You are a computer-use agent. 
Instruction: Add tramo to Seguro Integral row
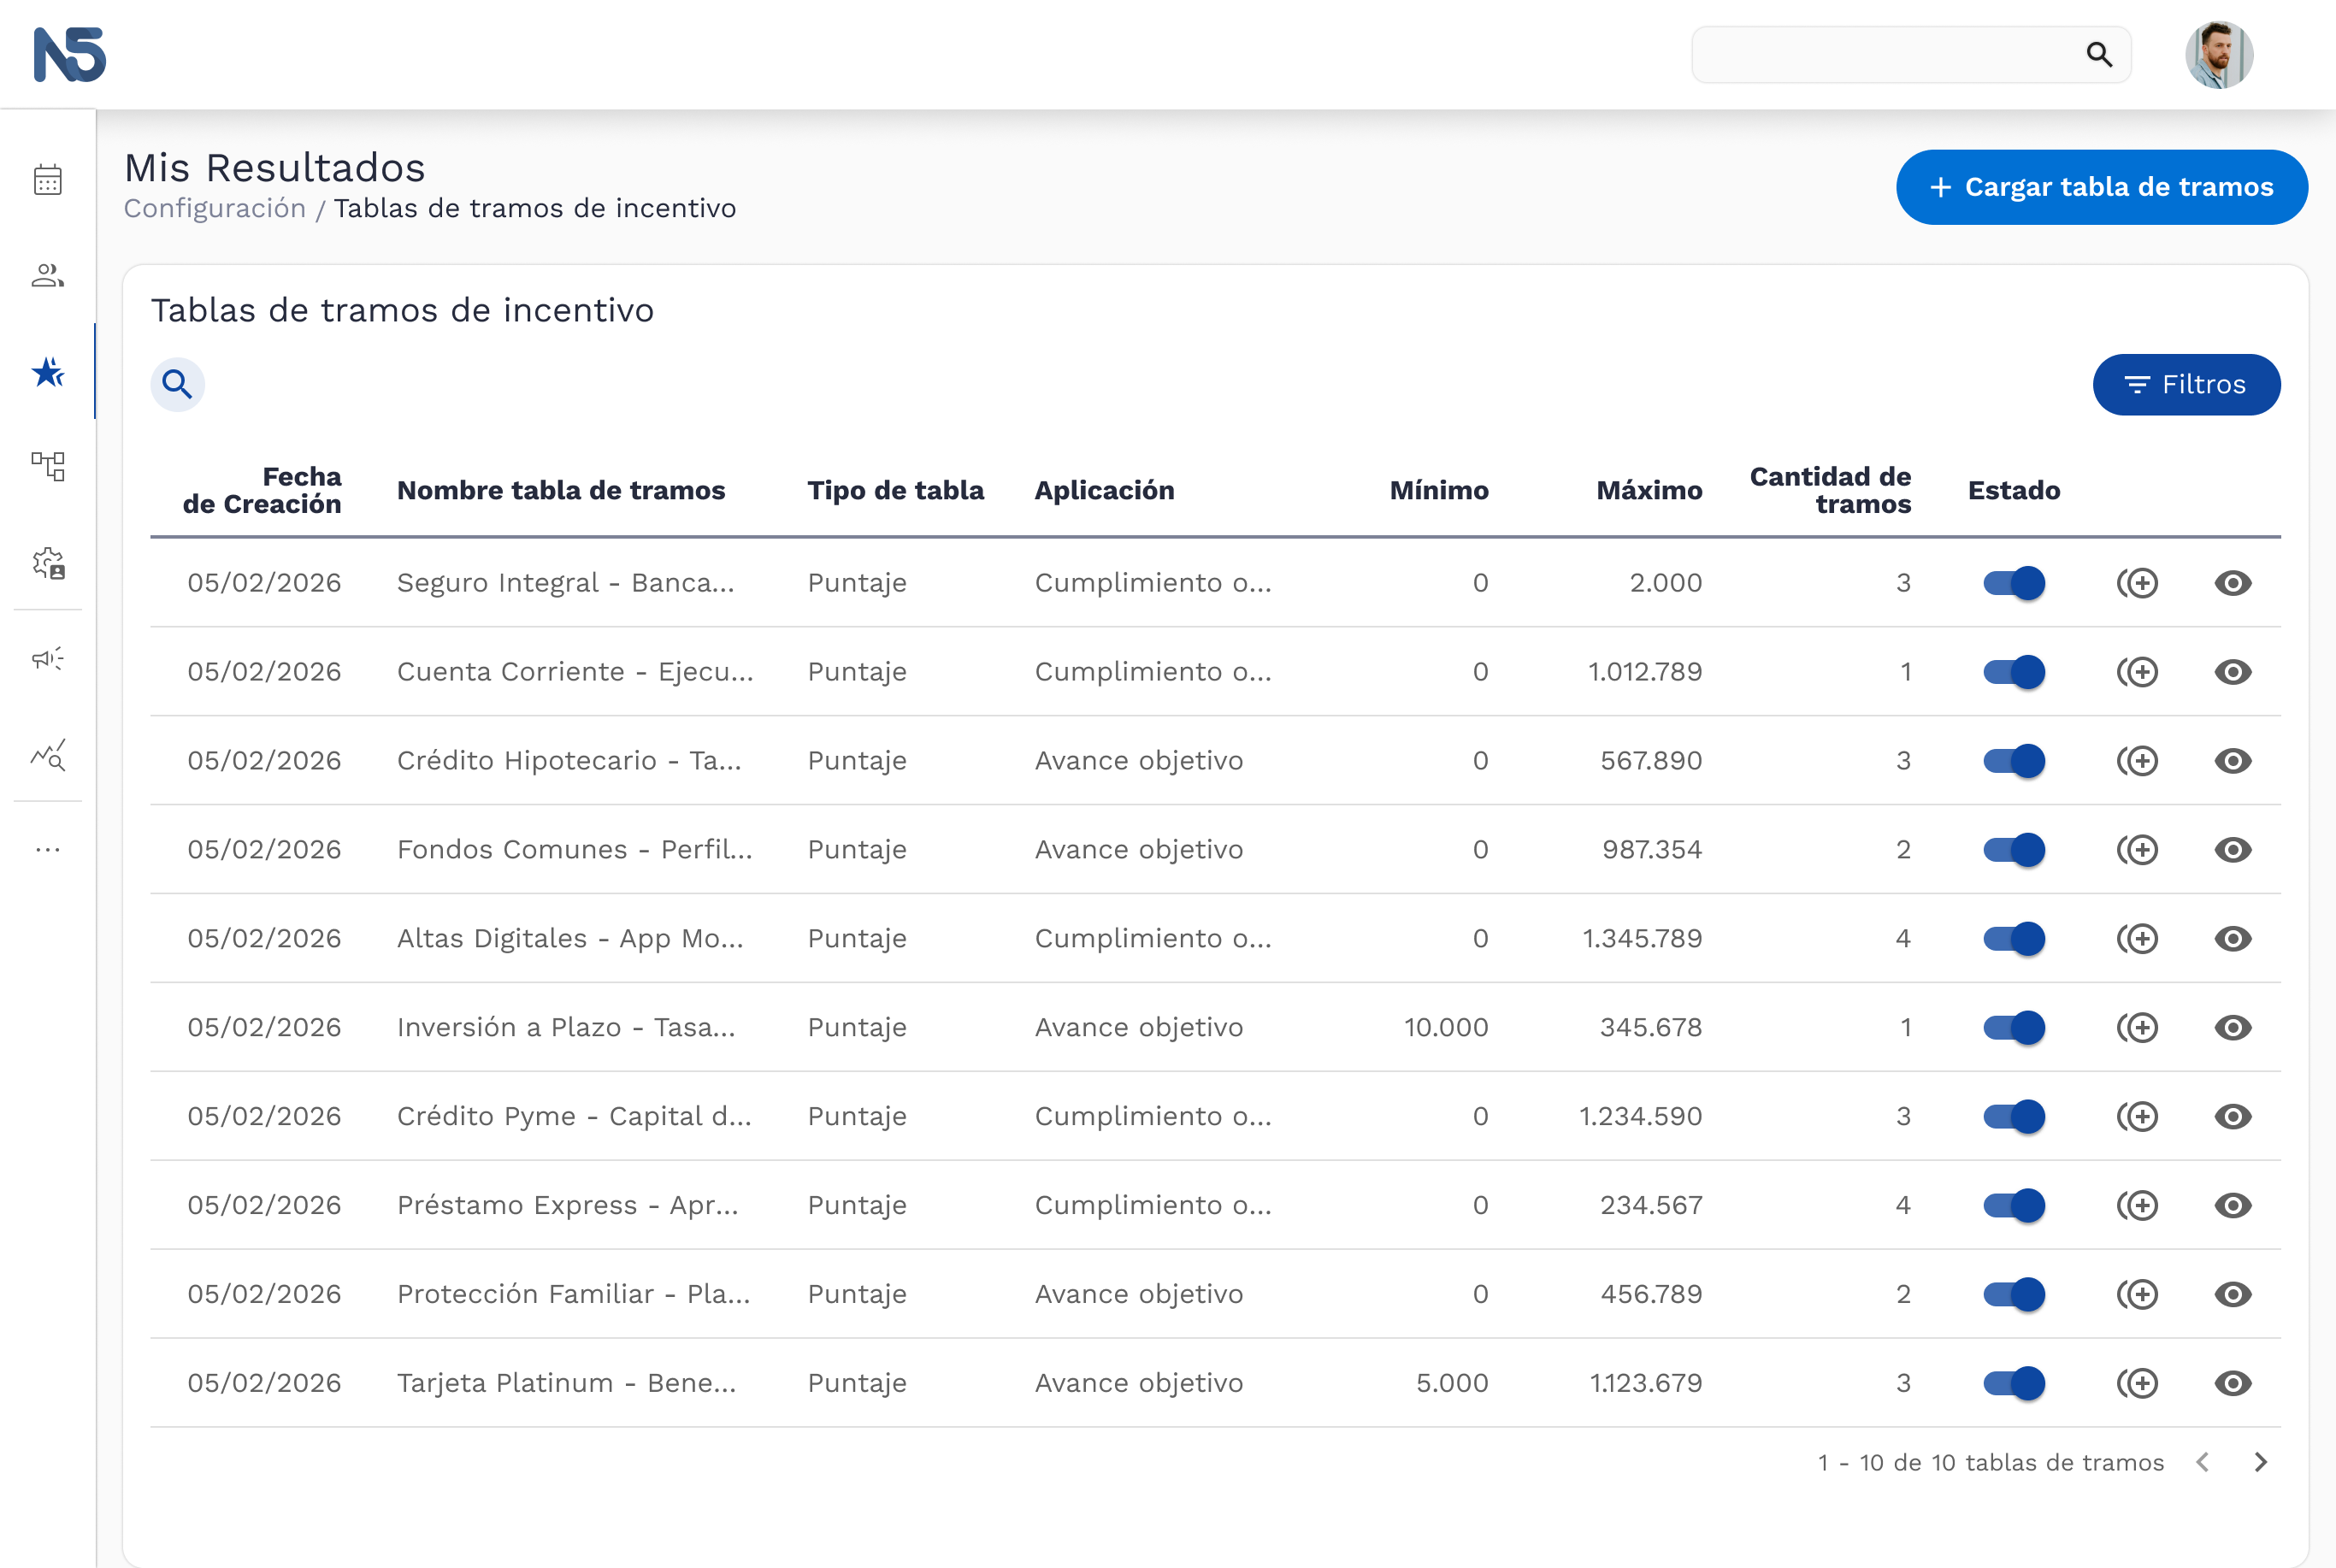click(2138, 583)
